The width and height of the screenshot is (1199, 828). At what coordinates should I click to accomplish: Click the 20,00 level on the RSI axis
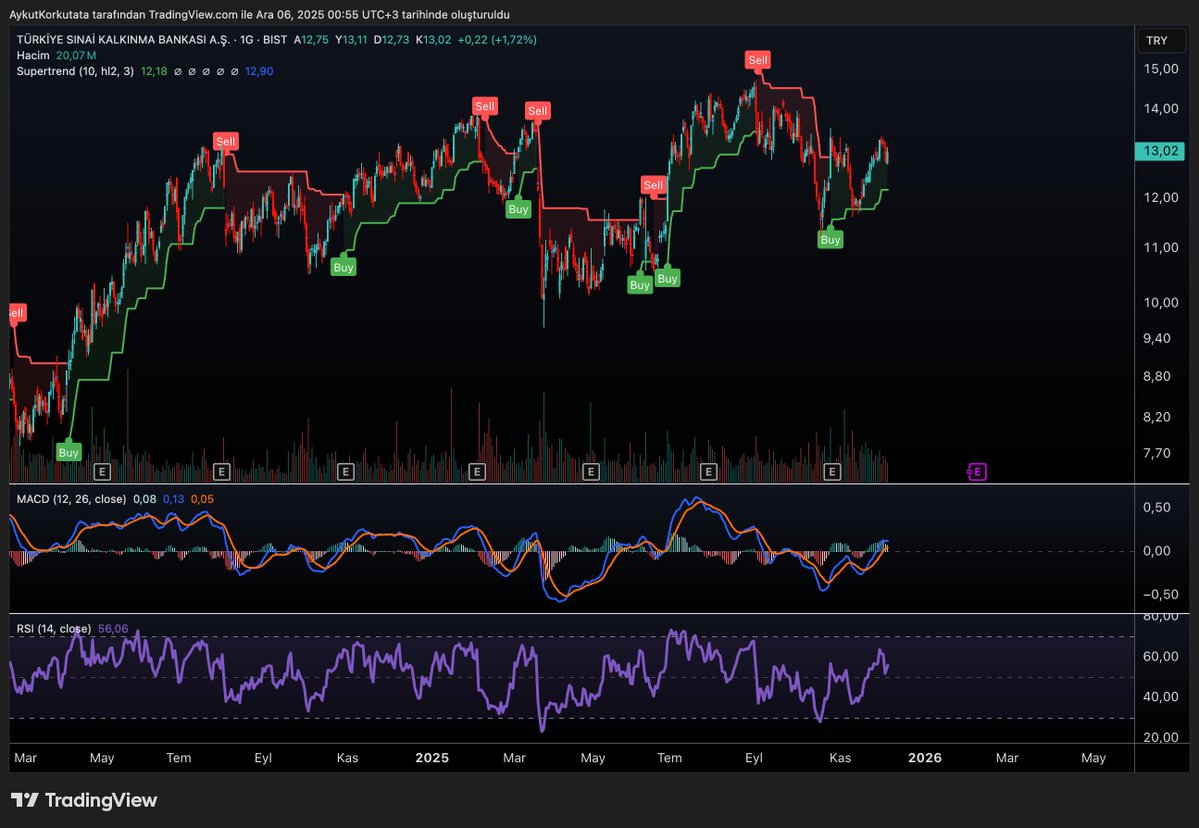(1161, 738)
